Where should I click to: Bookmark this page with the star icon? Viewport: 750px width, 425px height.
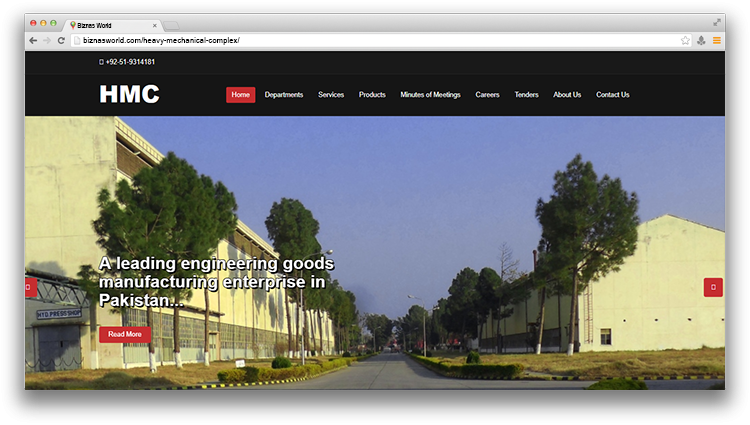point(685,40)
